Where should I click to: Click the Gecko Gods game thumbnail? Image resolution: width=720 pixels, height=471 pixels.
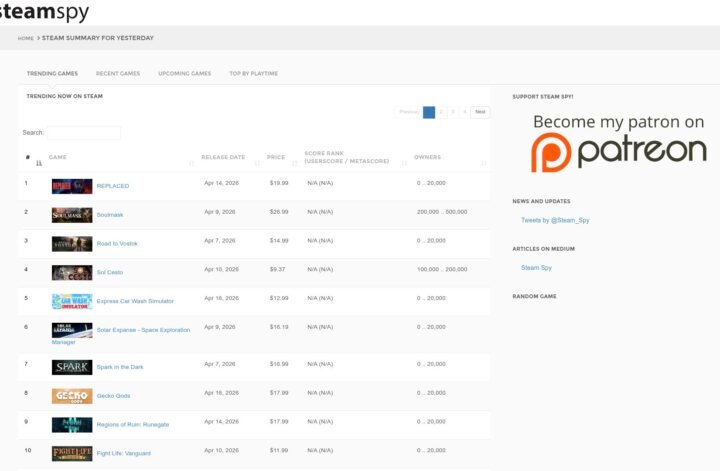72,396
